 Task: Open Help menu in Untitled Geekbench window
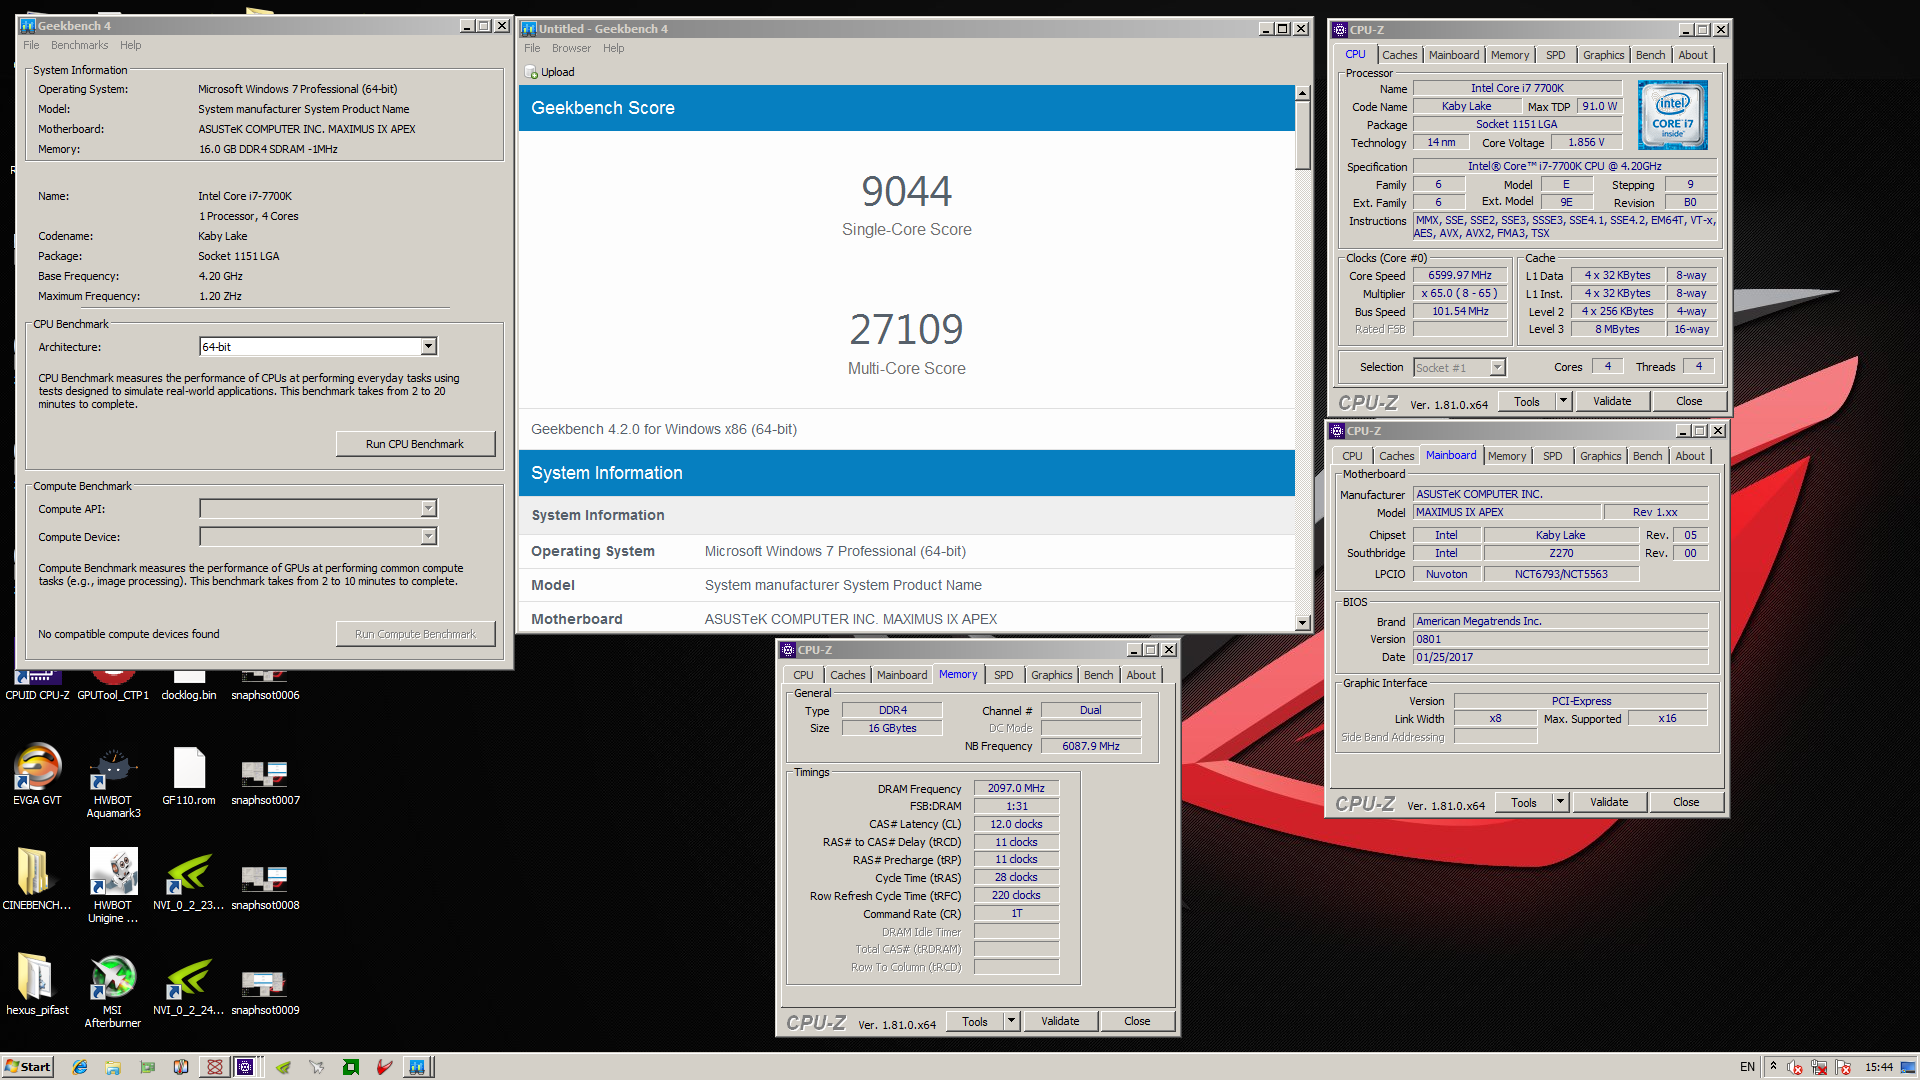[613, 48]
